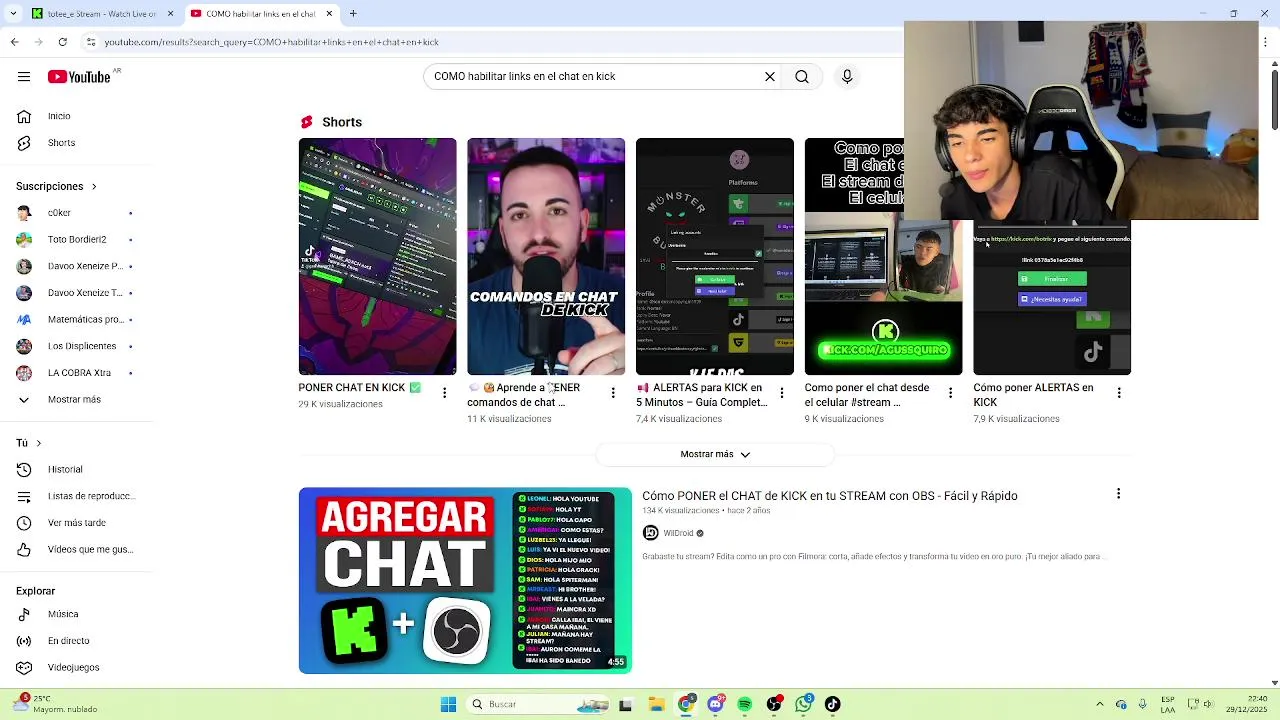The image size is (1280, 720).
Task: Open WhatsApp from taskbar
Action: 804,704
